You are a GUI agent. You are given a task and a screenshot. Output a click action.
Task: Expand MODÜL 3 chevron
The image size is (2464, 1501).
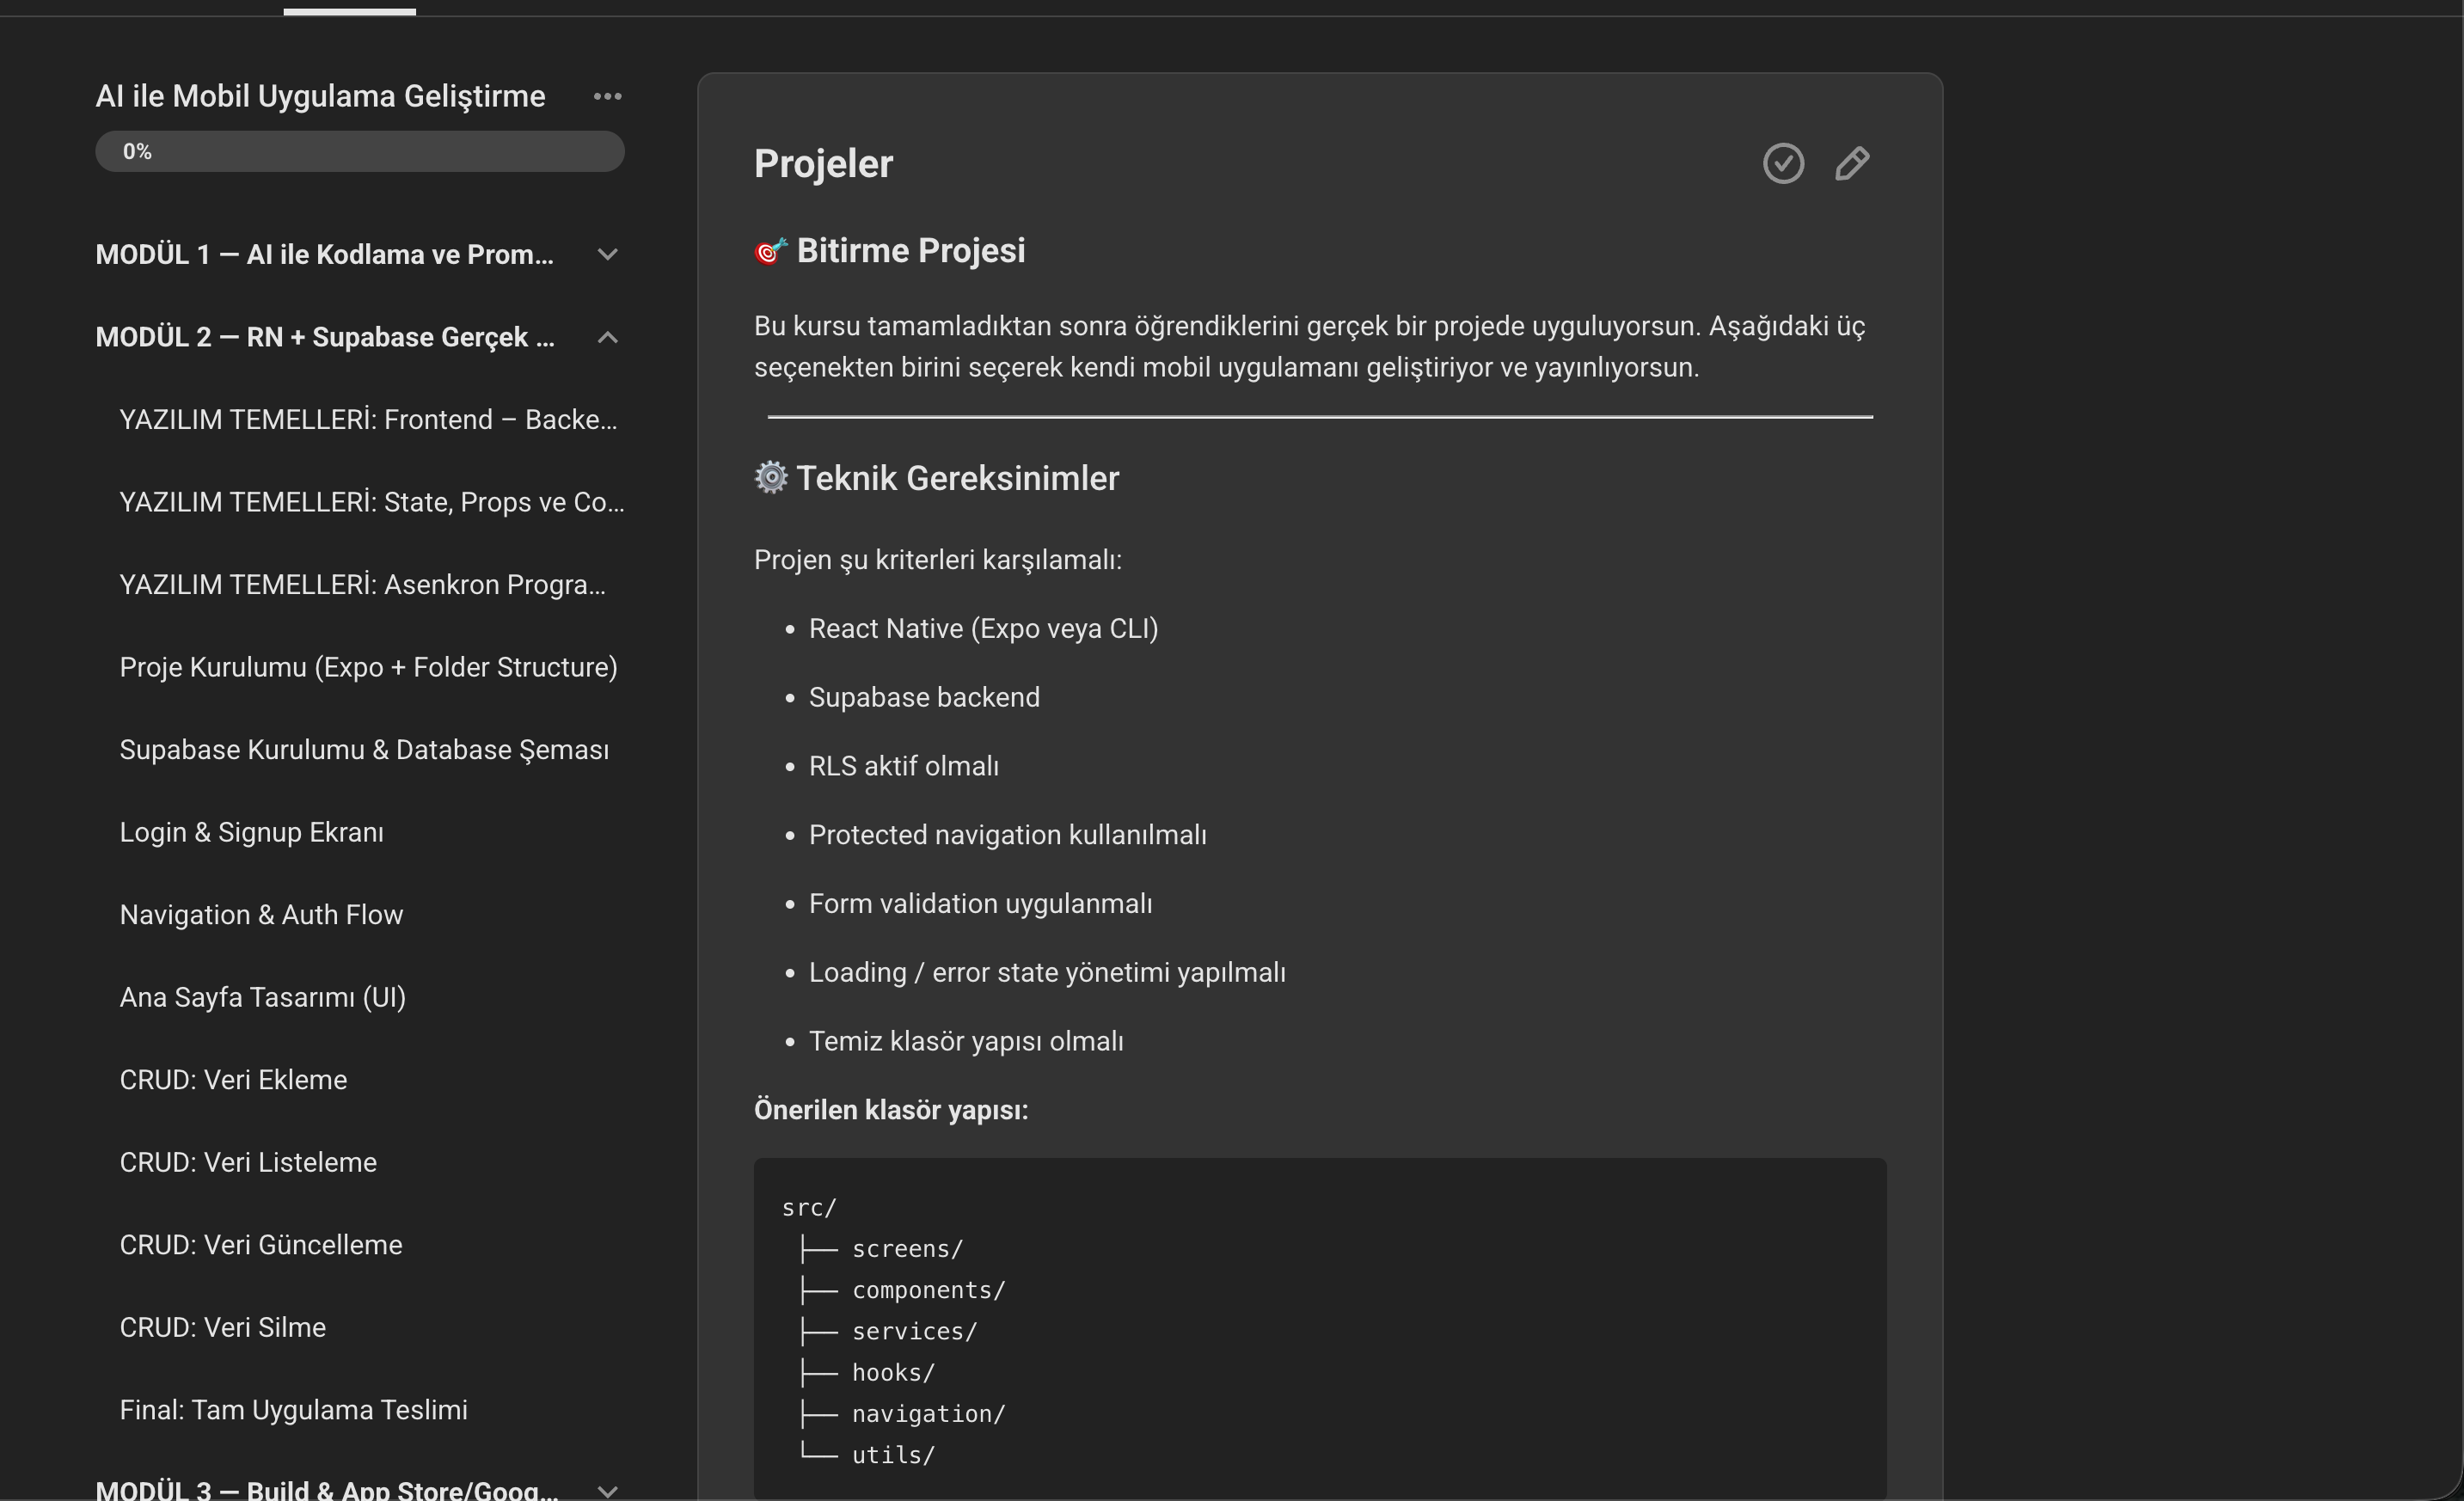[x=607, y=1490]
